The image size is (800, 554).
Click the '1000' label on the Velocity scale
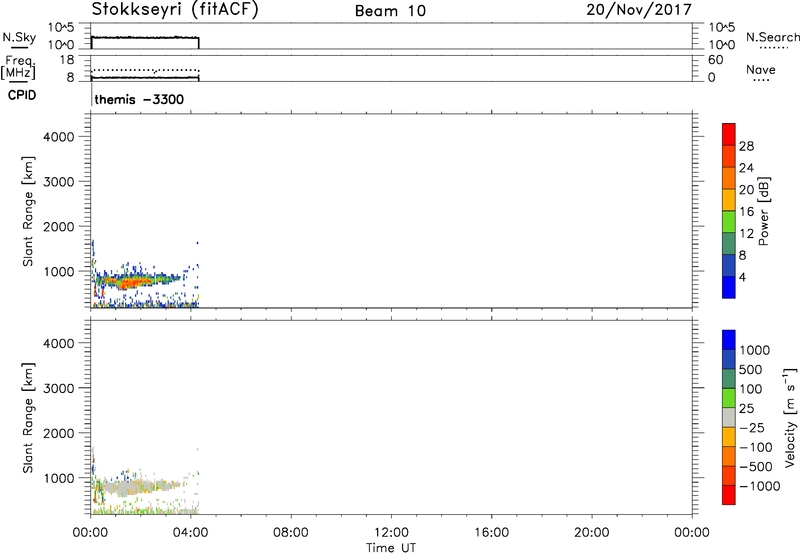pyautogui.click(x=755, y=350)
